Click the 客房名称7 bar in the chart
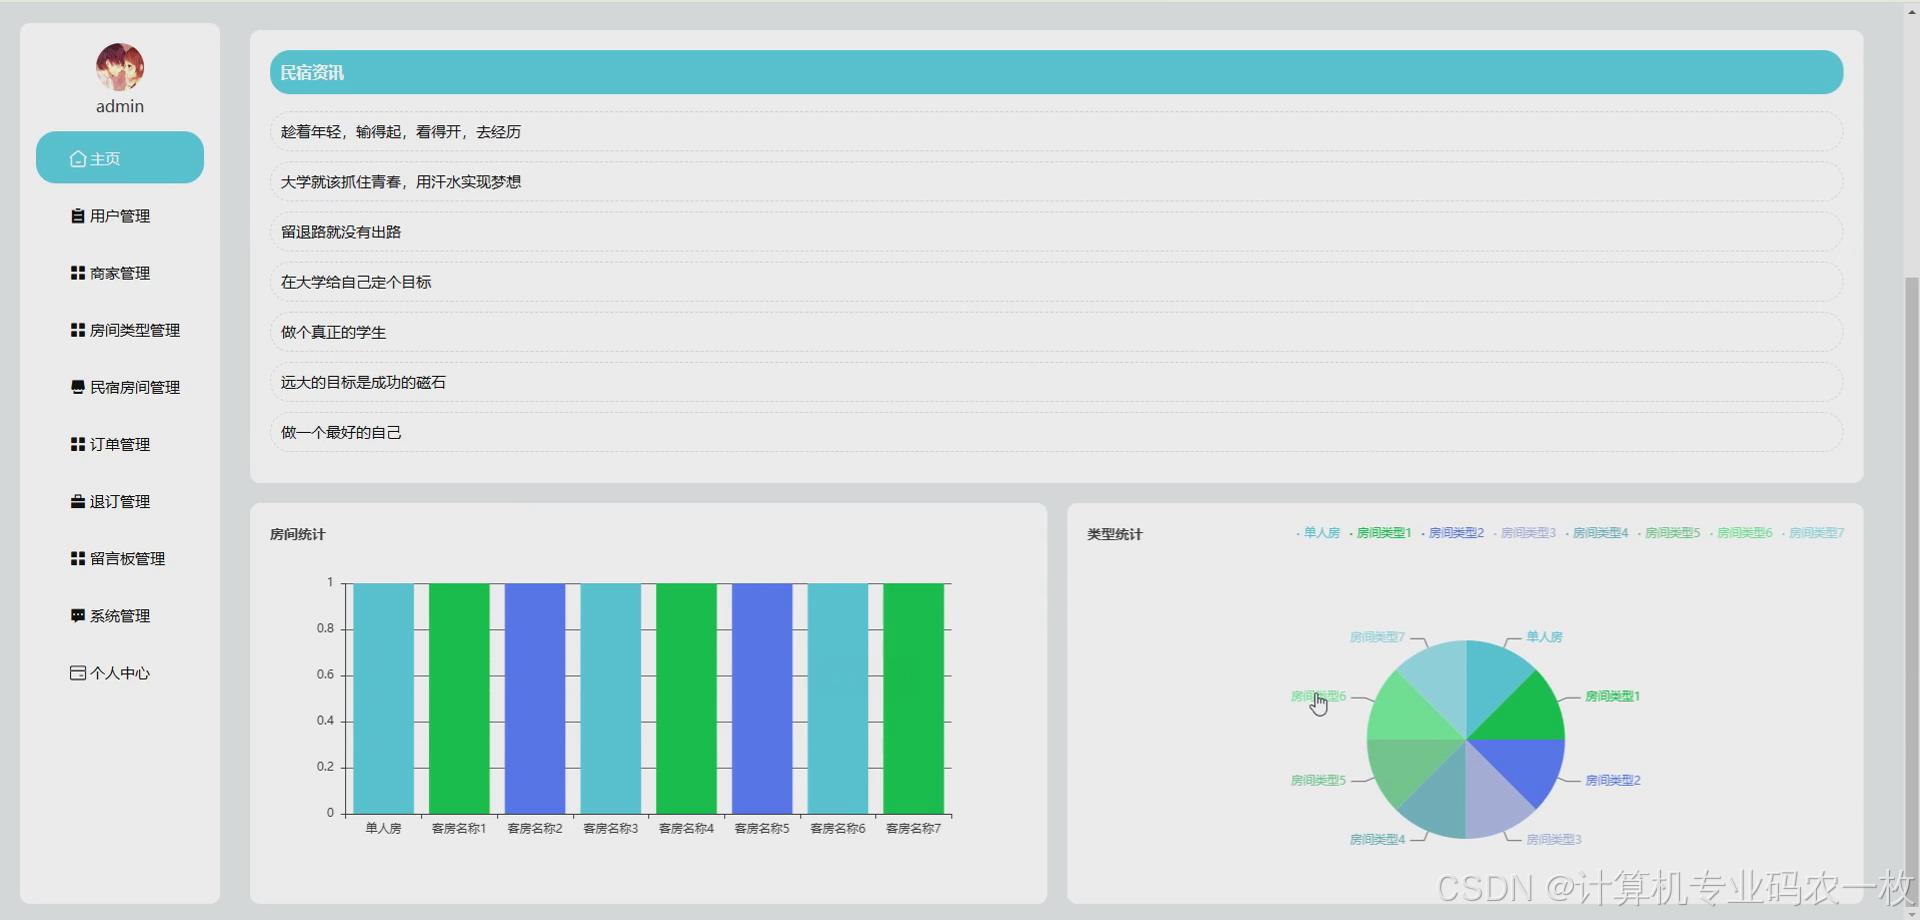This screenshot has height=920, width=1920. [913, 698]
